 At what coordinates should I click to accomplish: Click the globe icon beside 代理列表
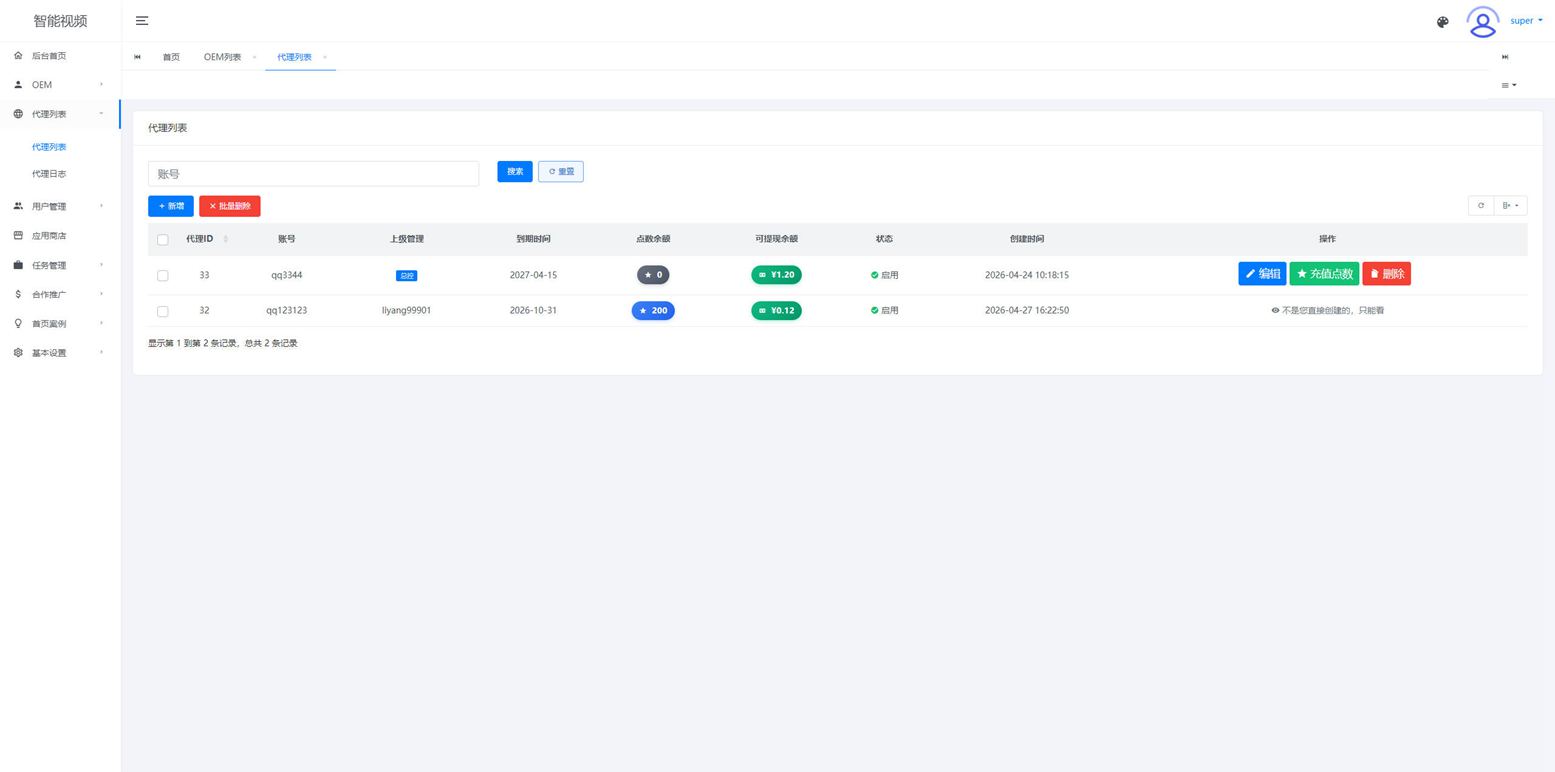pyautogui.click(x=18, y=114)
